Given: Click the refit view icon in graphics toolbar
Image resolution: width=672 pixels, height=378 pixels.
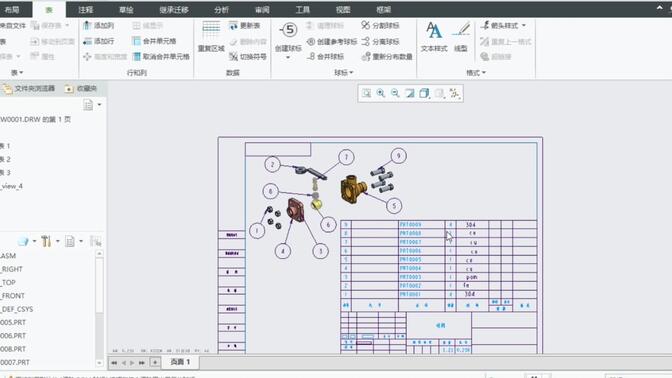Looking at the screenshot, I should pos(366,93).
